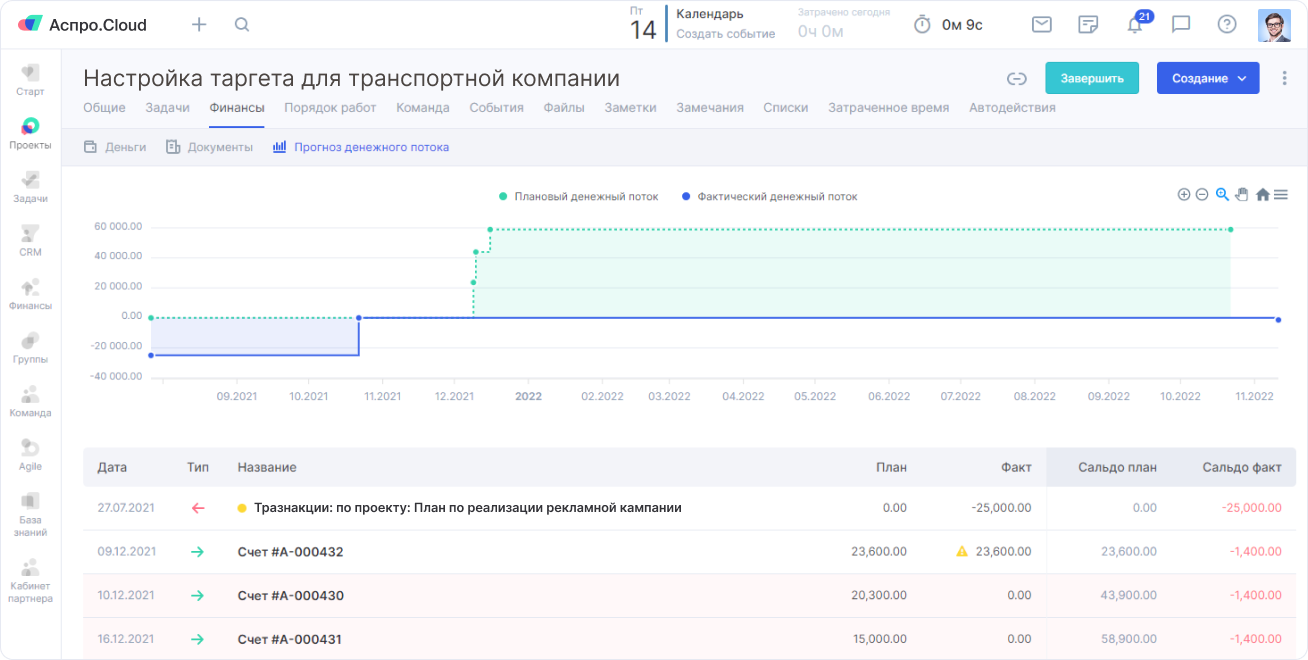Start the time tracker stopwatch
Viewport: 1308px width, 660px height.
[x=922, y=25]
